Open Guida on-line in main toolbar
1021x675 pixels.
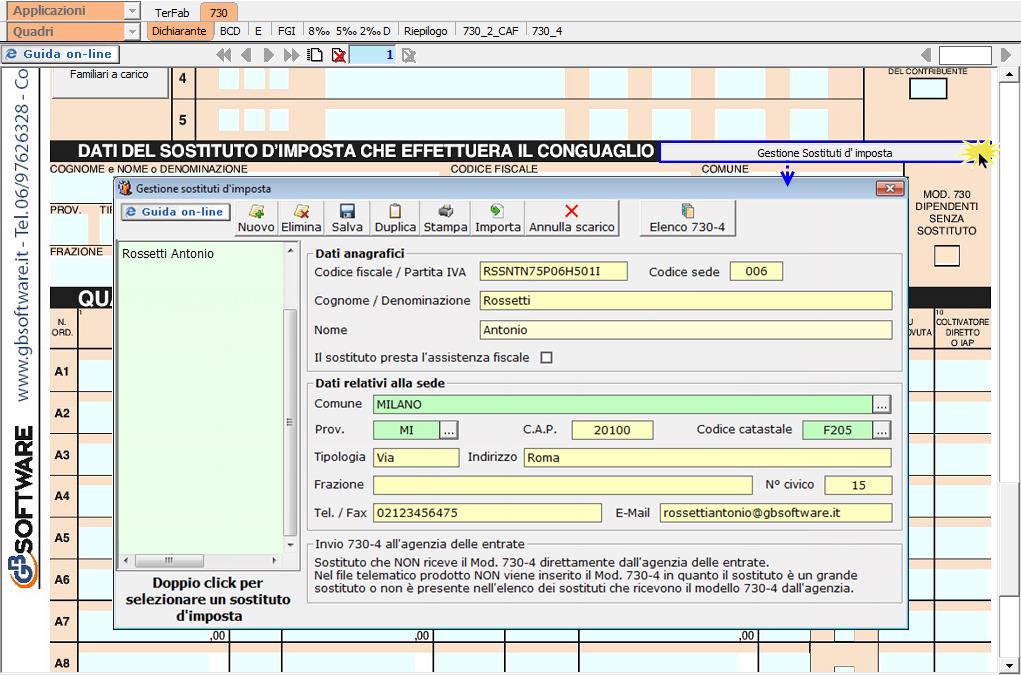point(61,54)
